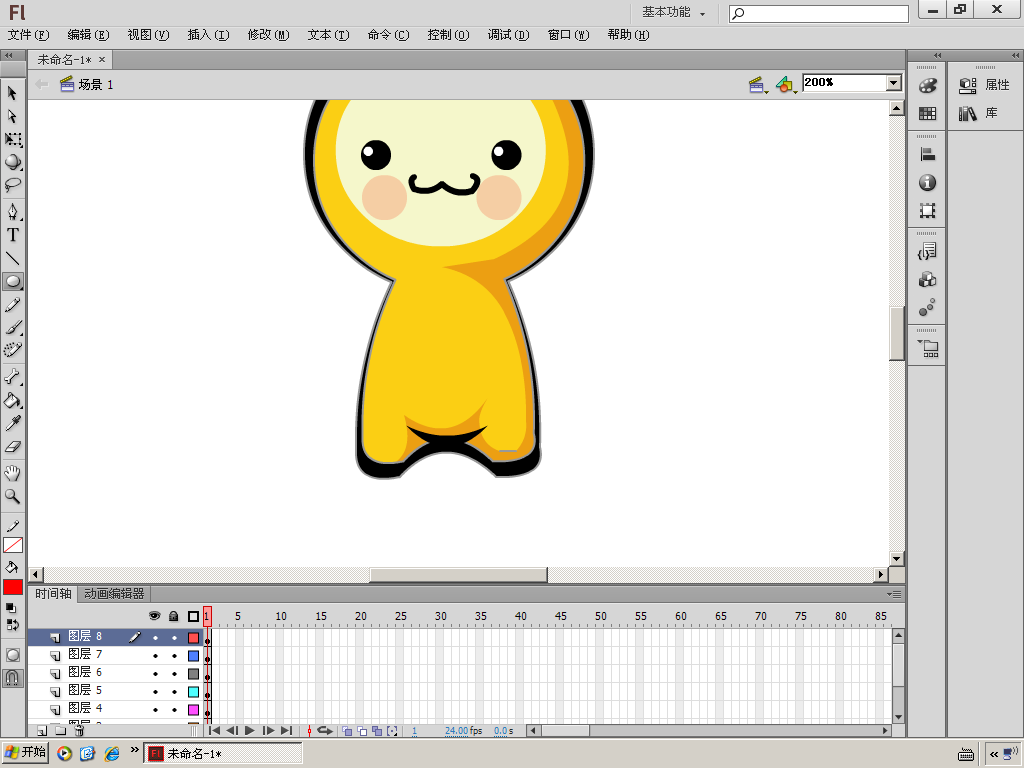This screenshot has width=1024, height=768.
Task: Open the Edit Scene dropdown
Action: pyautogui.click(x=757, y=85)
